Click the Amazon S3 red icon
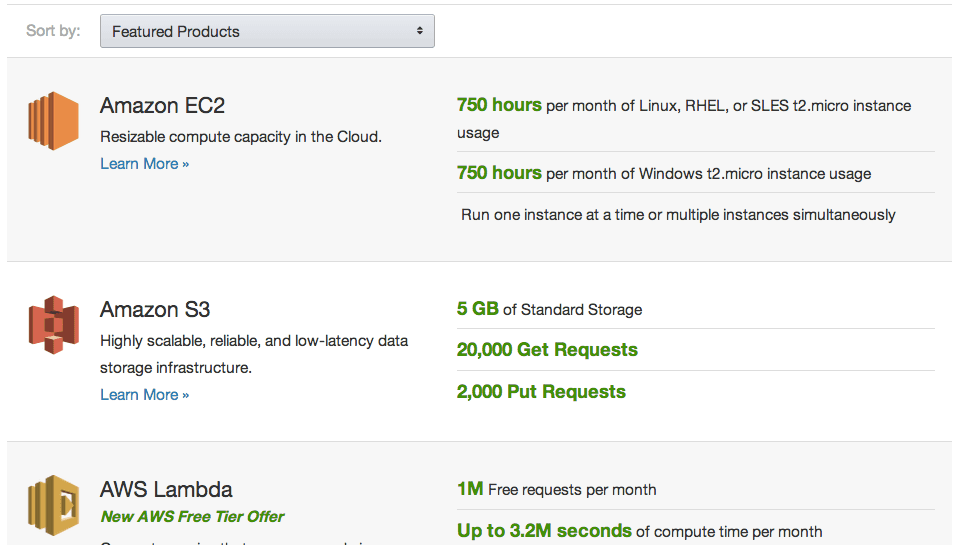 pyautogui.click(x=54, y=325)
